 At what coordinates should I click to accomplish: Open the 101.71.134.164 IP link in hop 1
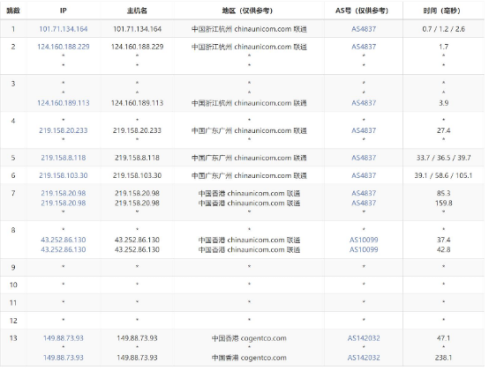pyautogui.click(x=63, y=29)
